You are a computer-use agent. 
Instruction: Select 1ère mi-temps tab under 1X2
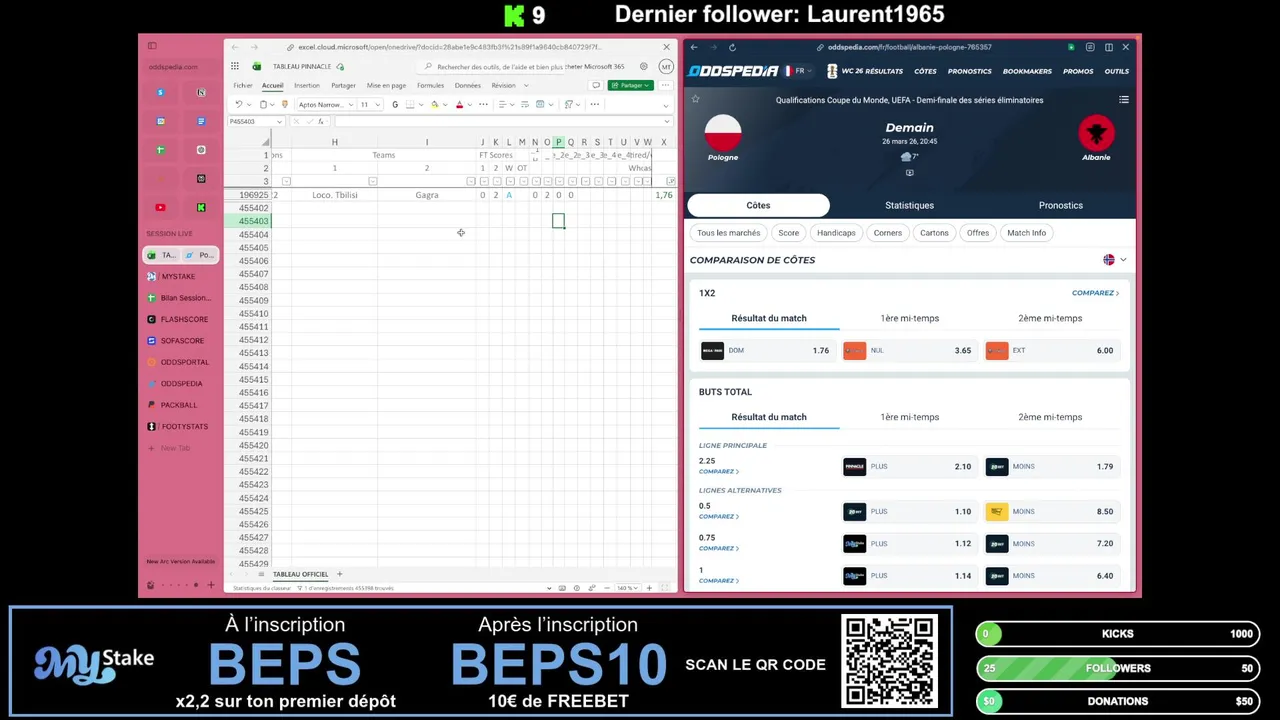pos(909,318)
